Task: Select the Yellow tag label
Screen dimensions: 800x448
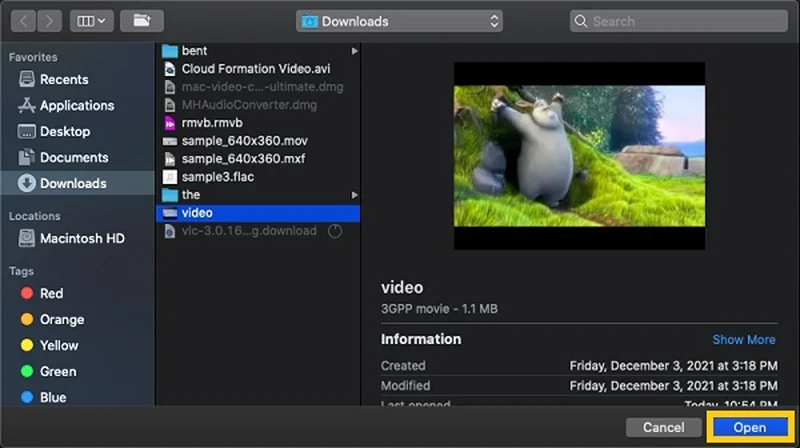Action: pyautogui.click(x=59, y=345)
